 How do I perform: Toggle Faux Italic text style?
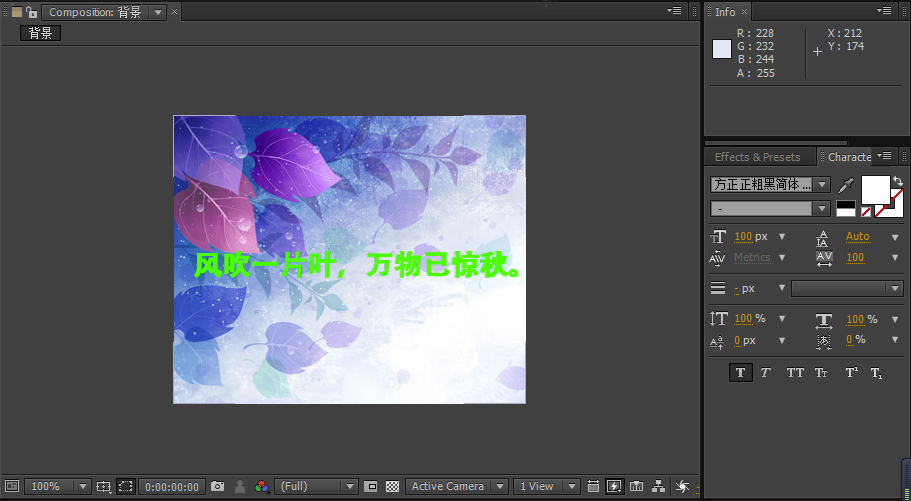coord(766,372)
